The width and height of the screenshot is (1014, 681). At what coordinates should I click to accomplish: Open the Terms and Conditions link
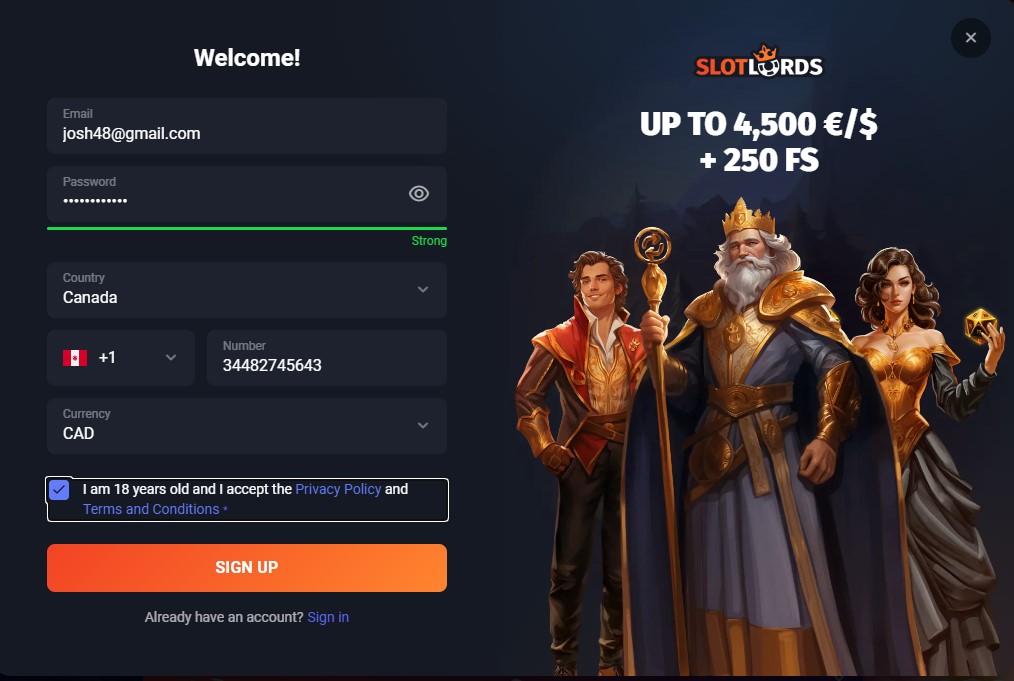tap(151, 509)
